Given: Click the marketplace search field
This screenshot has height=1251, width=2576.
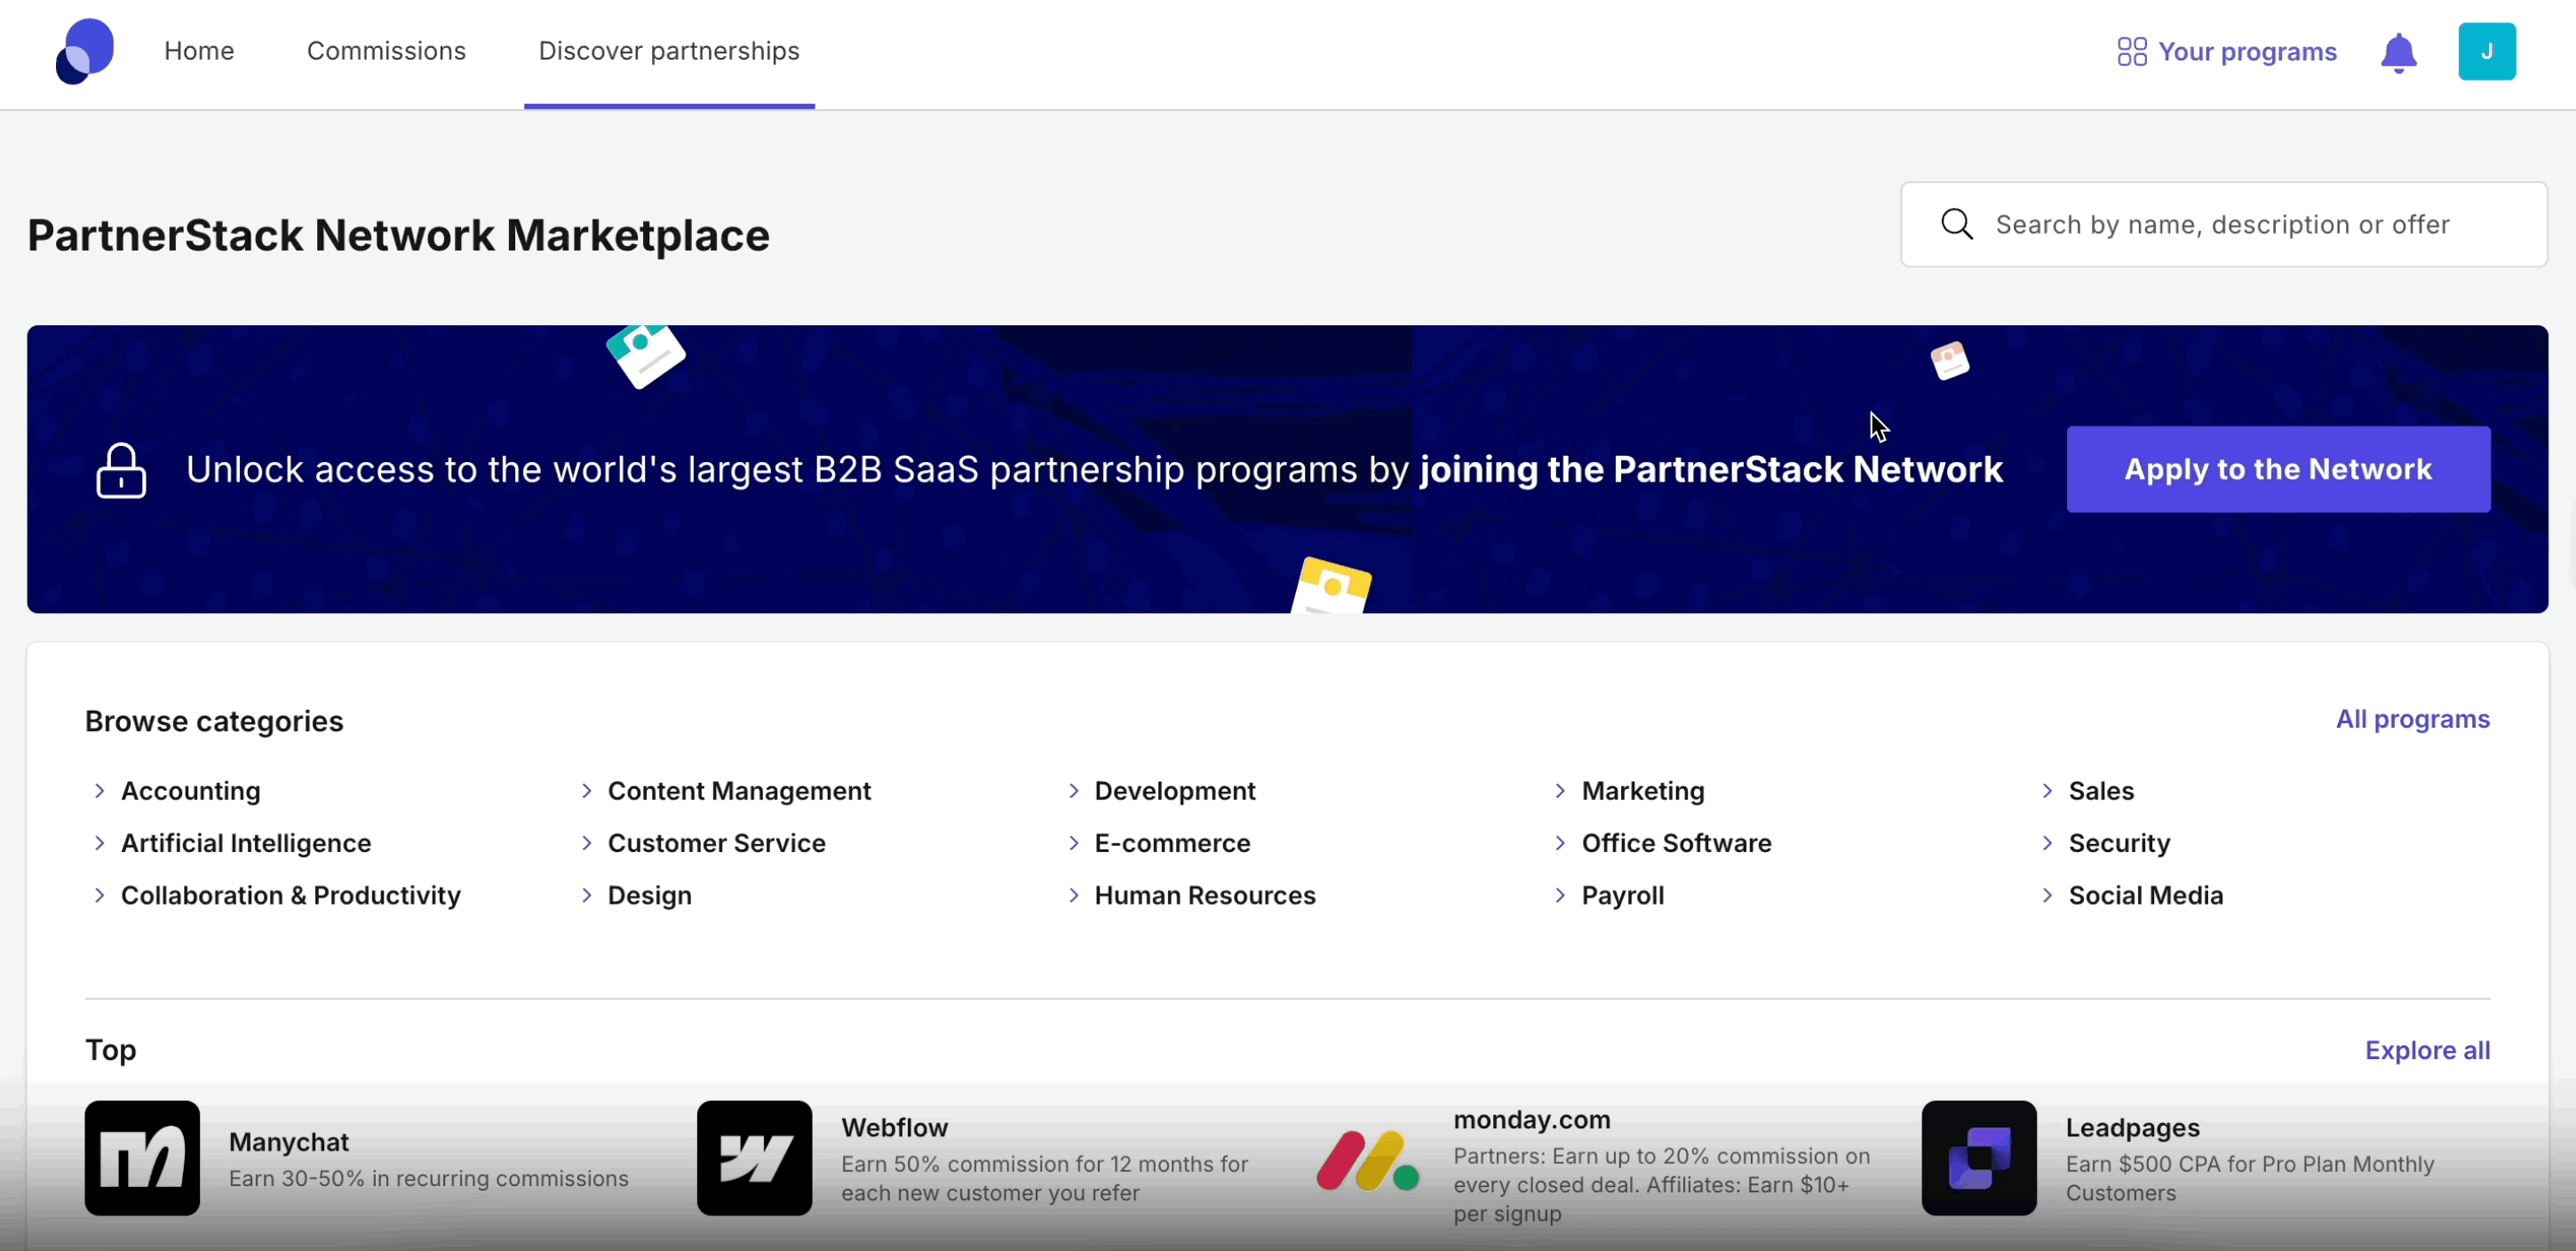Looking at the screenshot, I should [2223, 224].
